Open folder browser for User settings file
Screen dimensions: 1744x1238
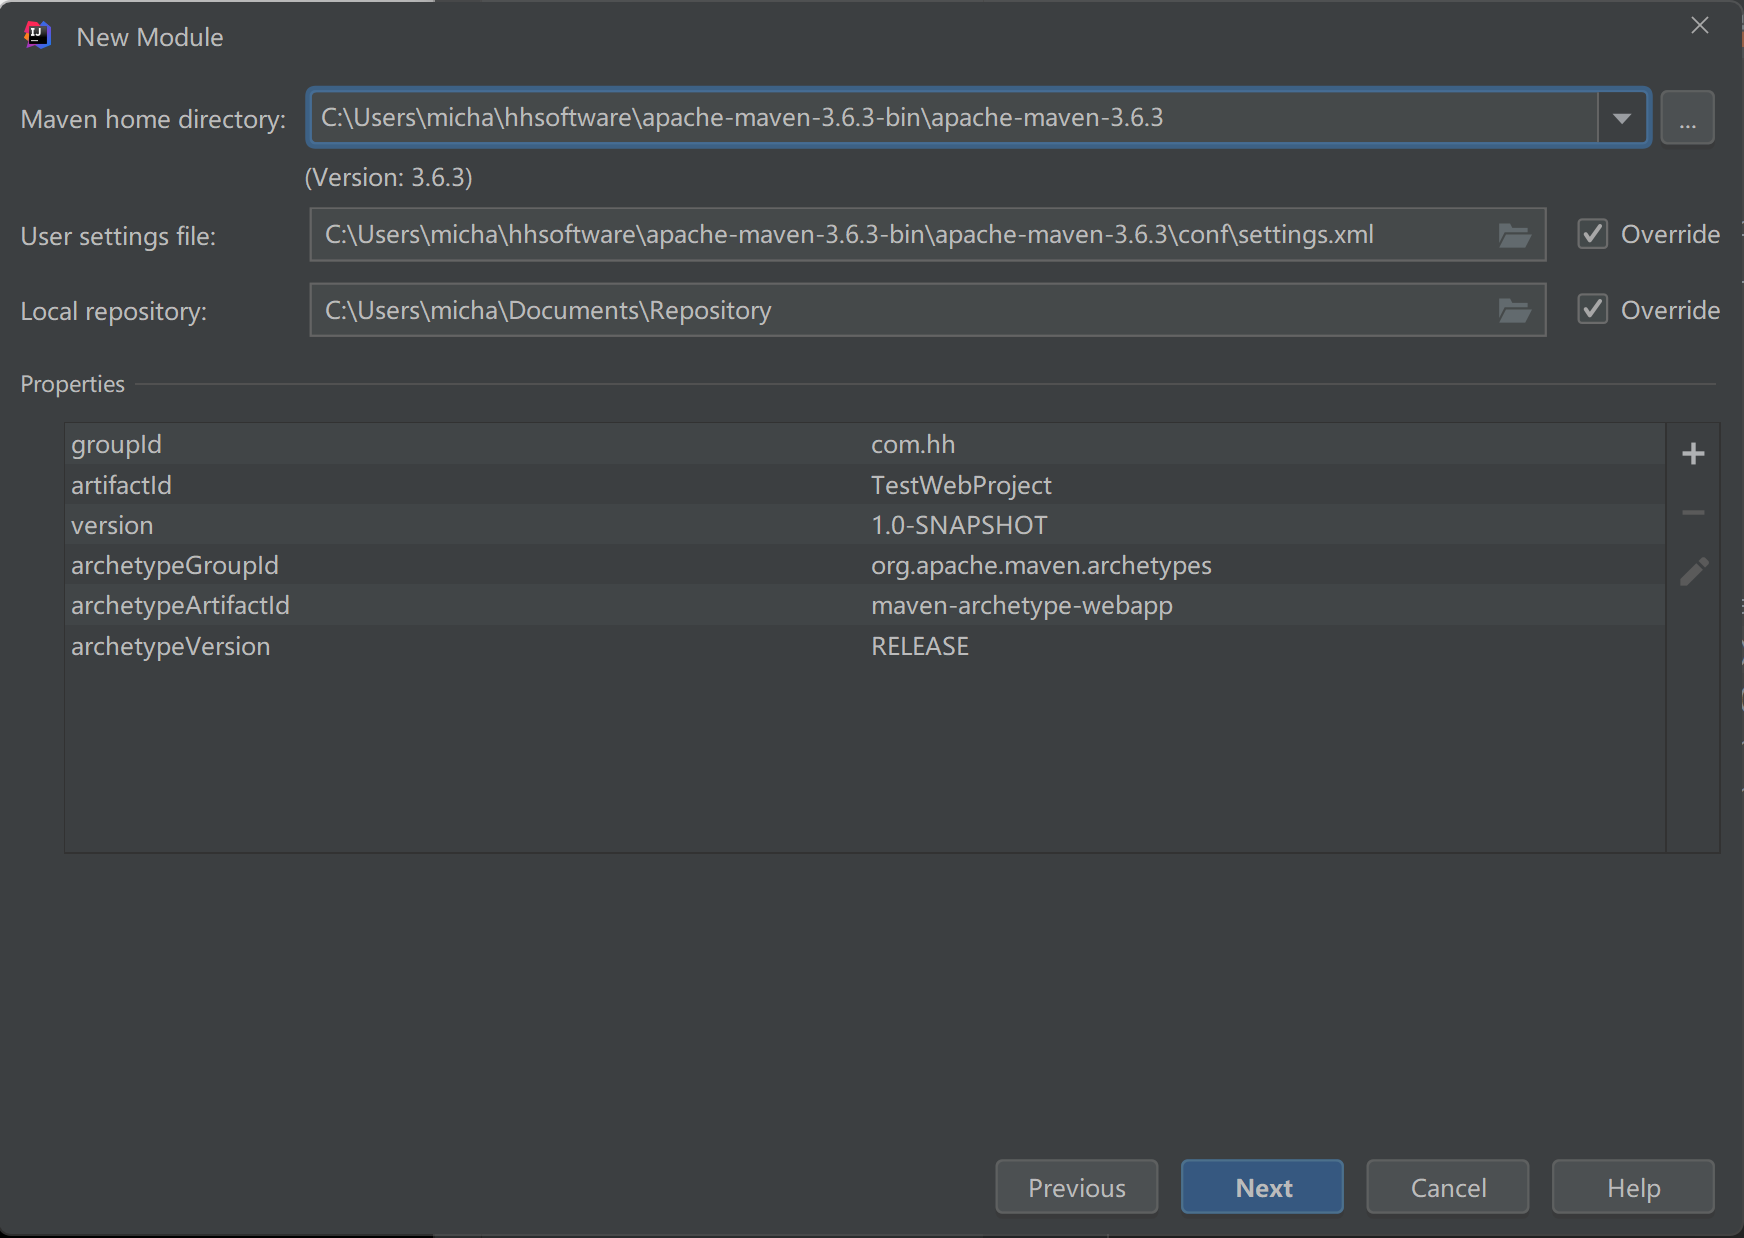pyautogui.click(x=1514, y=235)
